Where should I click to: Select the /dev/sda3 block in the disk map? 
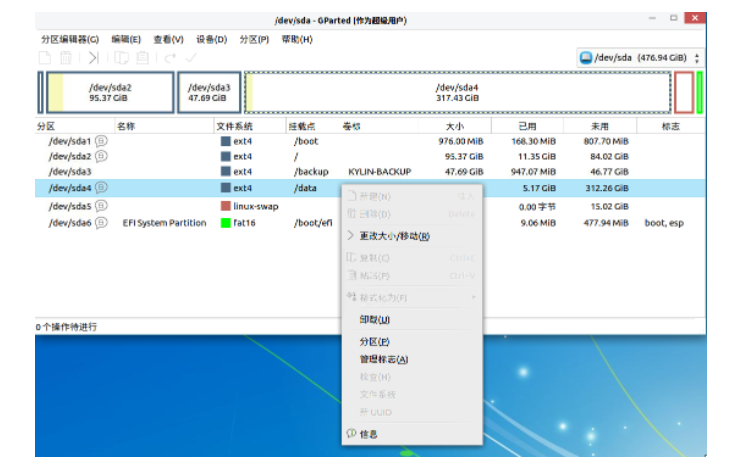(209, 92)
